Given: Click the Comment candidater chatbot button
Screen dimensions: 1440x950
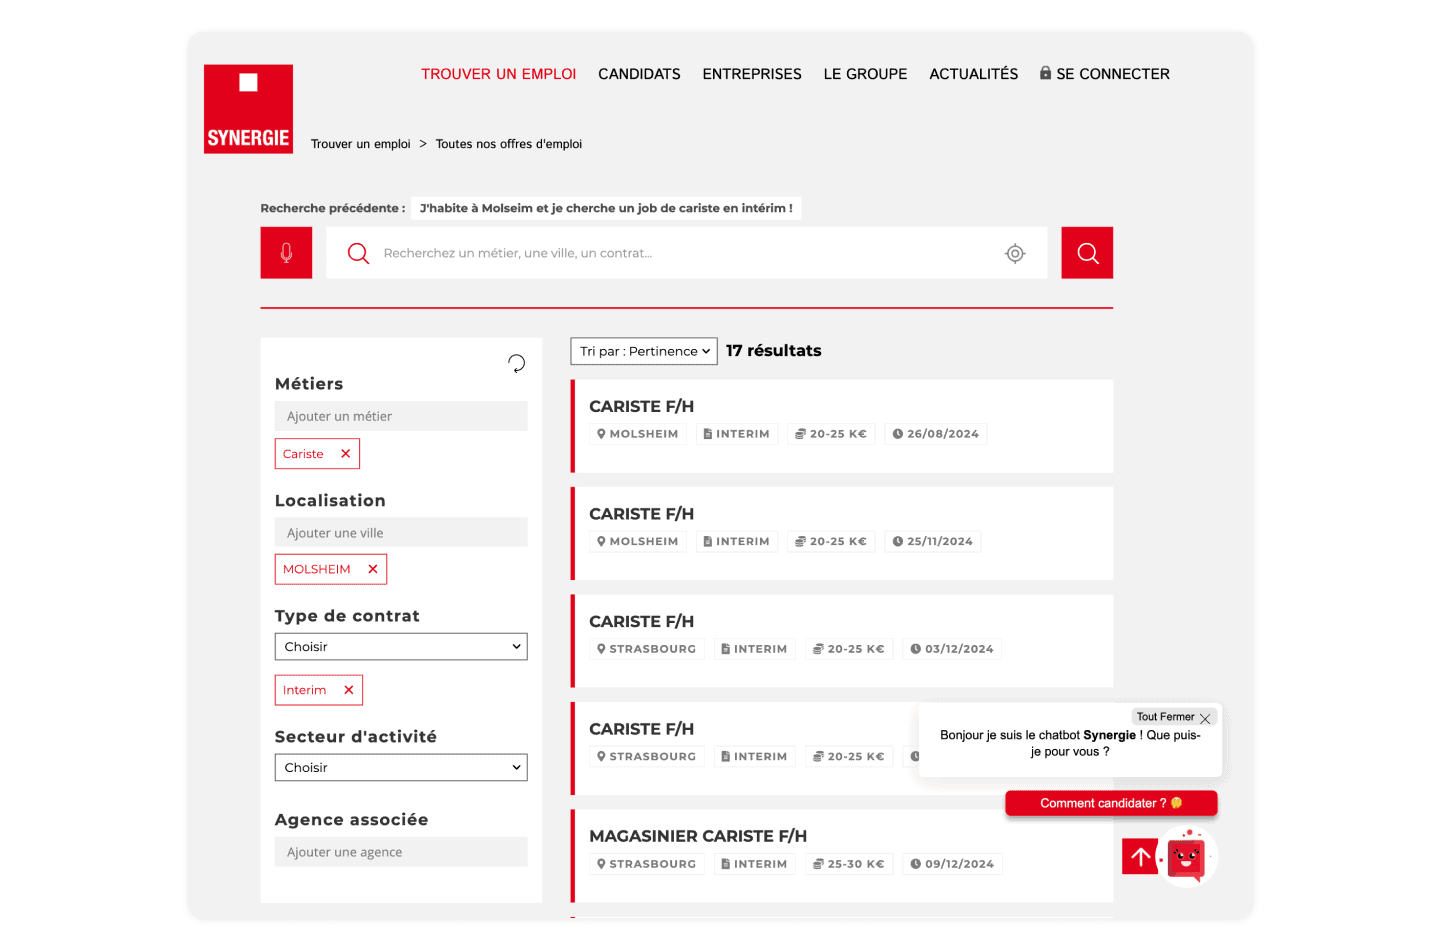Looking at the screenshot, I should coord(1110,804).
